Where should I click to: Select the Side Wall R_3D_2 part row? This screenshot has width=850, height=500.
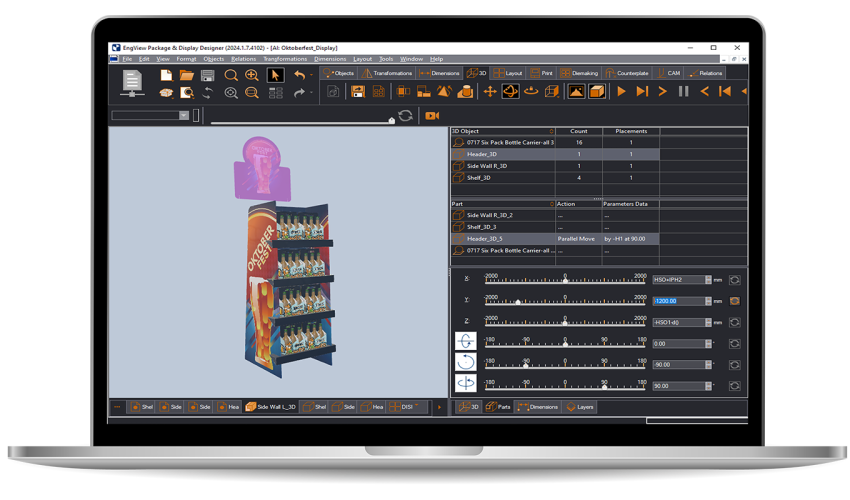(555, 215)
